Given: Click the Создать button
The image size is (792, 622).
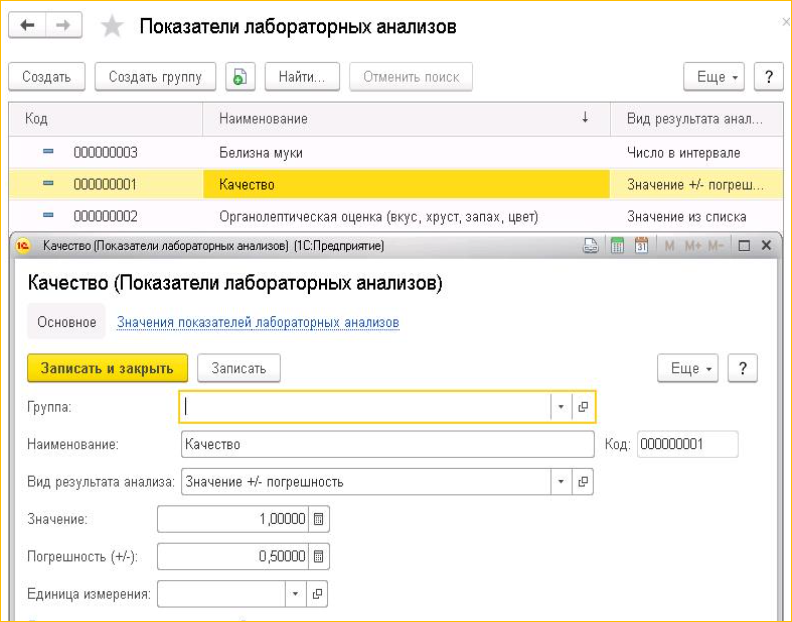Looking at the screenshot, I should tap(46, 77).
